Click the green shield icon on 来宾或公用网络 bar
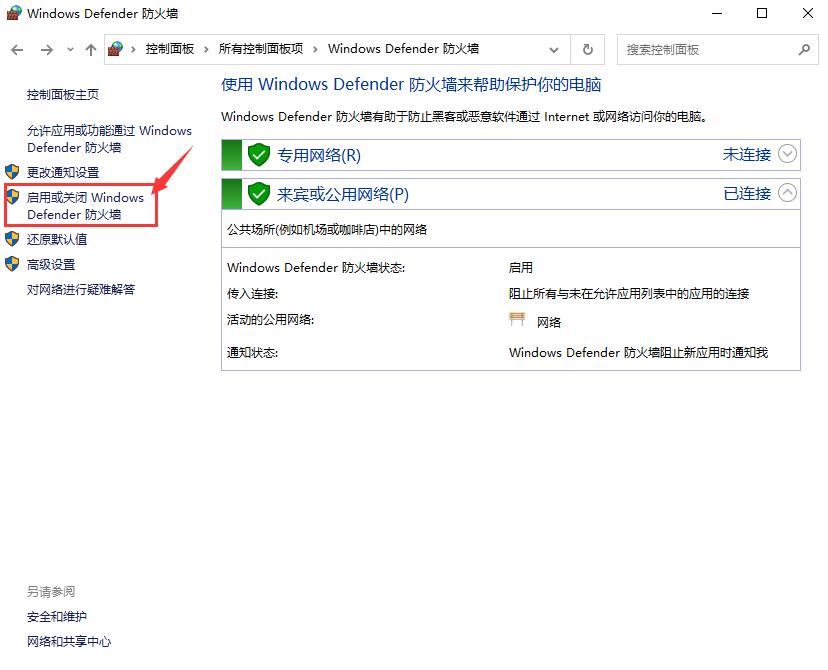Screen dimensions: 828x670 click(x=258, y=194)
